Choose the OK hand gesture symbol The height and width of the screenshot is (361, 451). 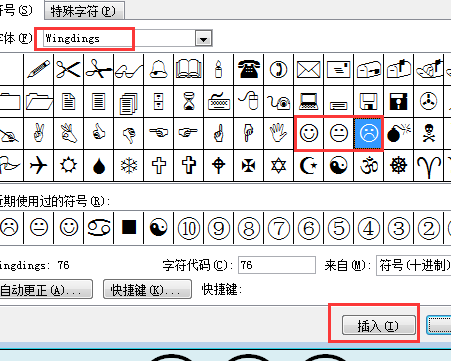pyautogui.click(x=69, y=133)
